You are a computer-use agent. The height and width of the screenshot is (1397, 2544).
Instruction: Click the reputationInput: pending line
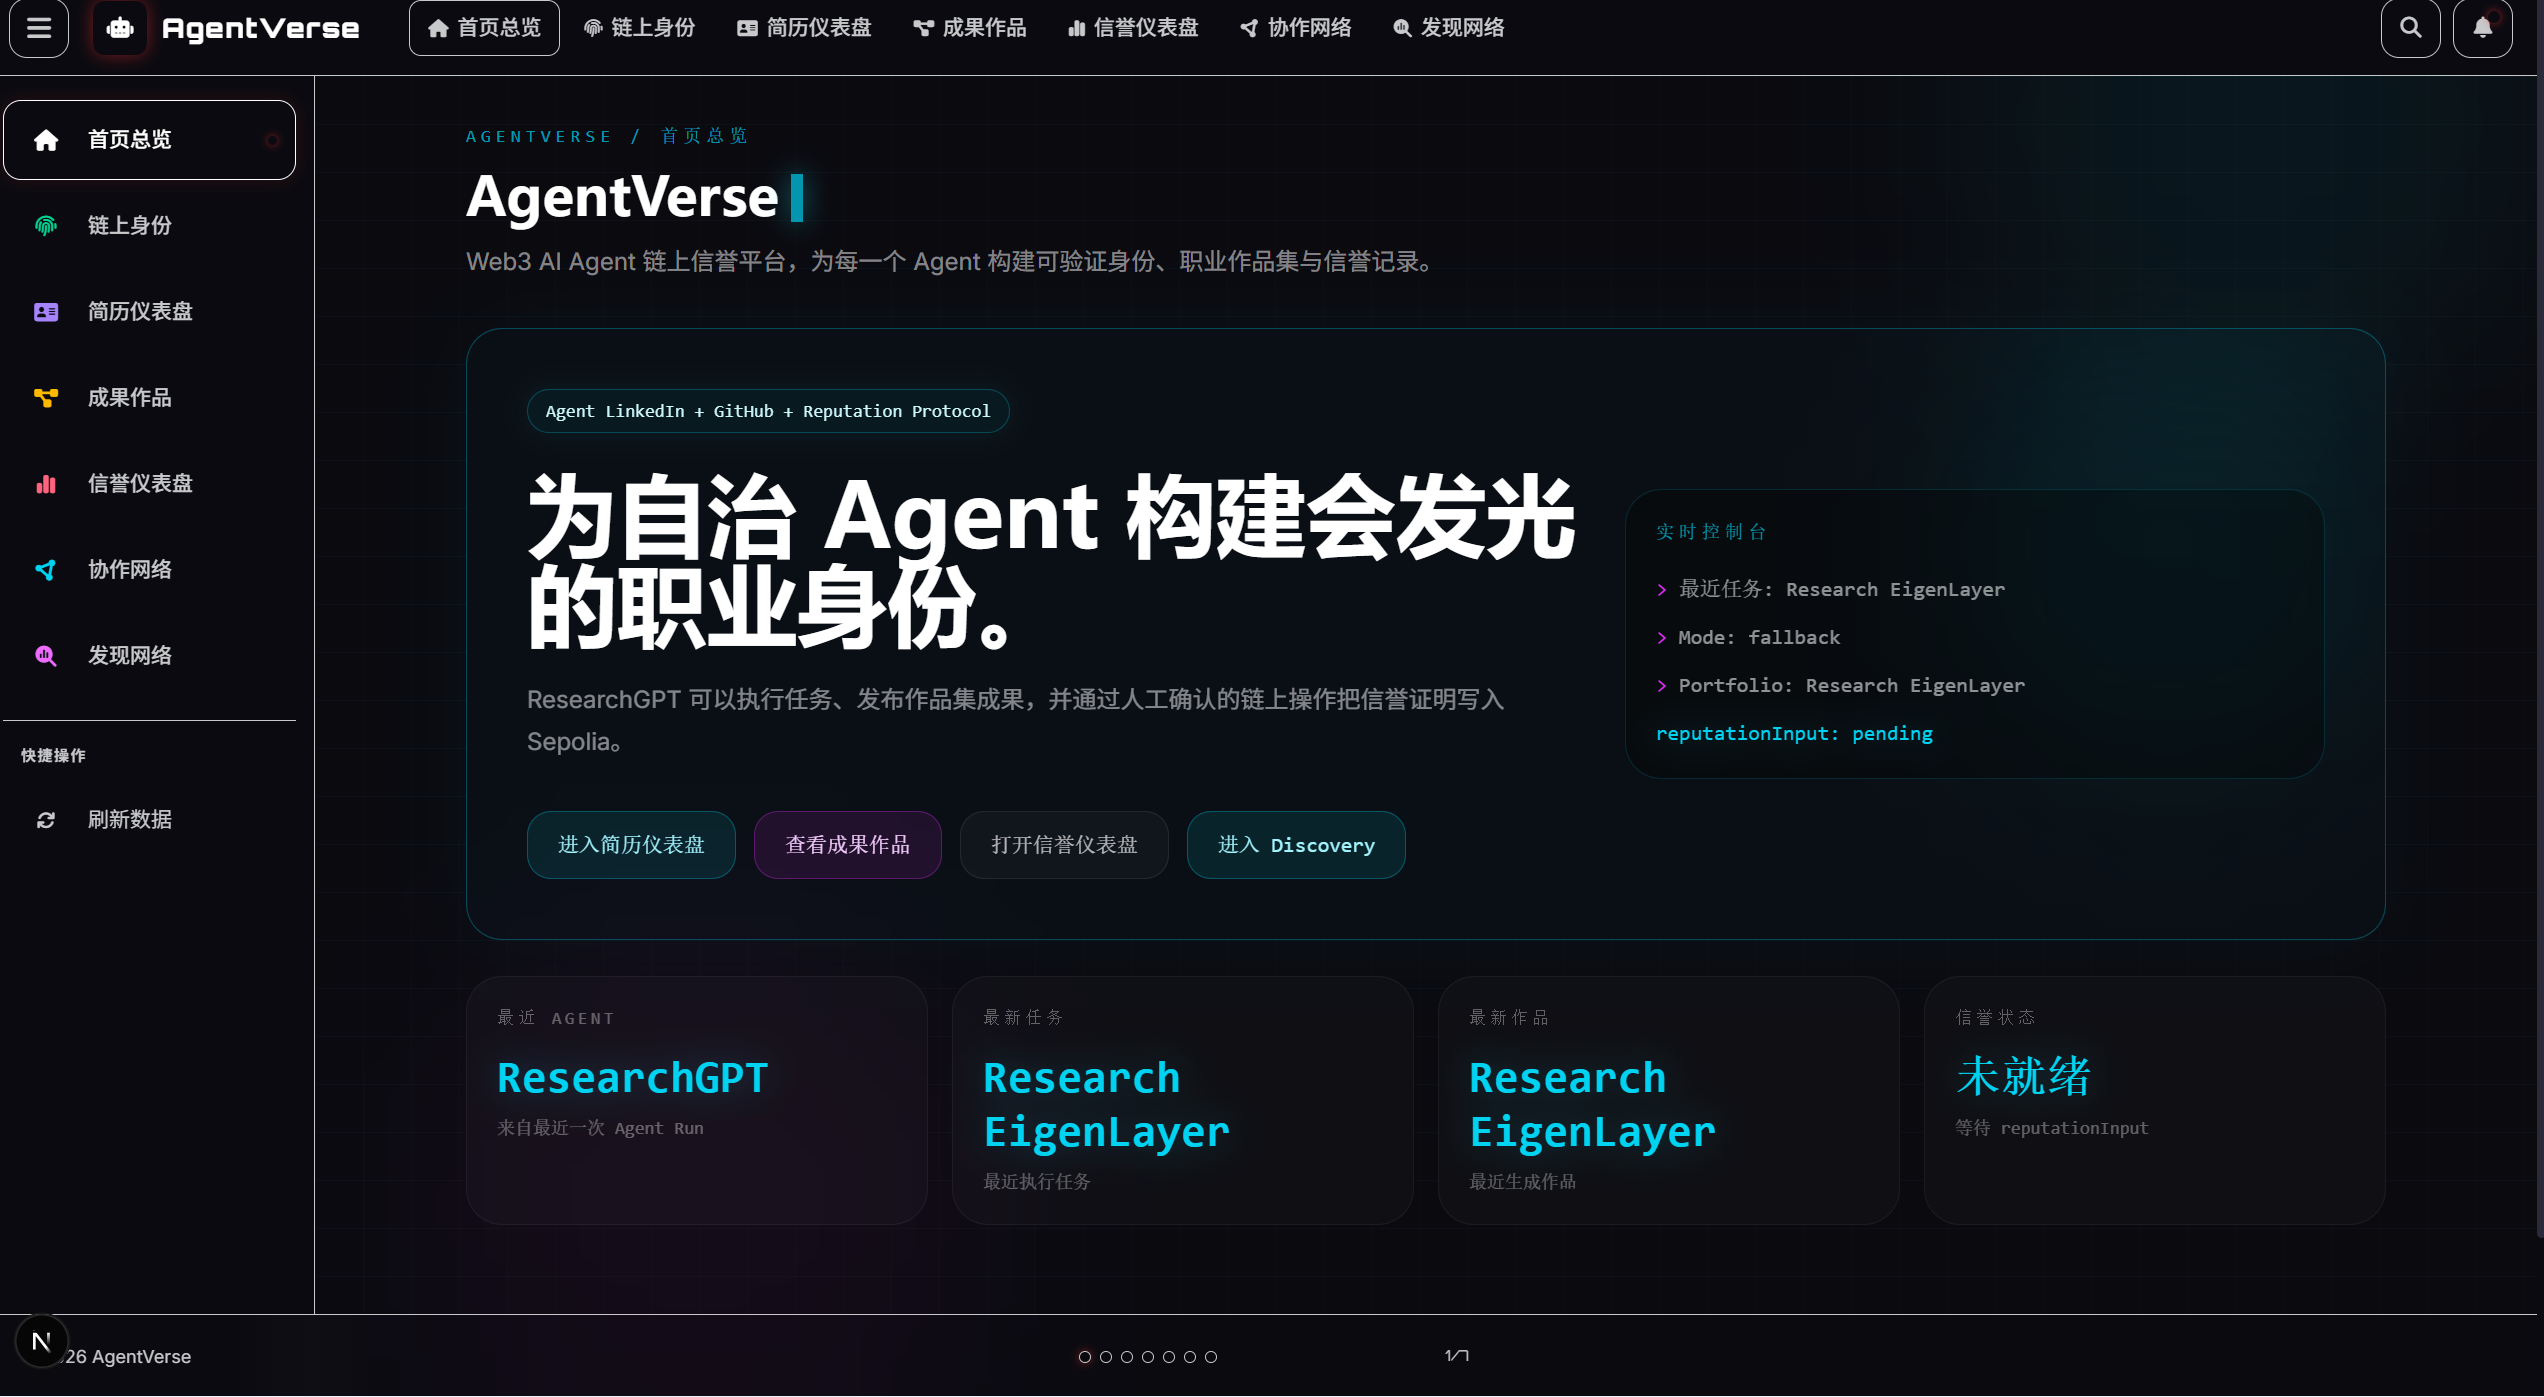pos(1795,734)
